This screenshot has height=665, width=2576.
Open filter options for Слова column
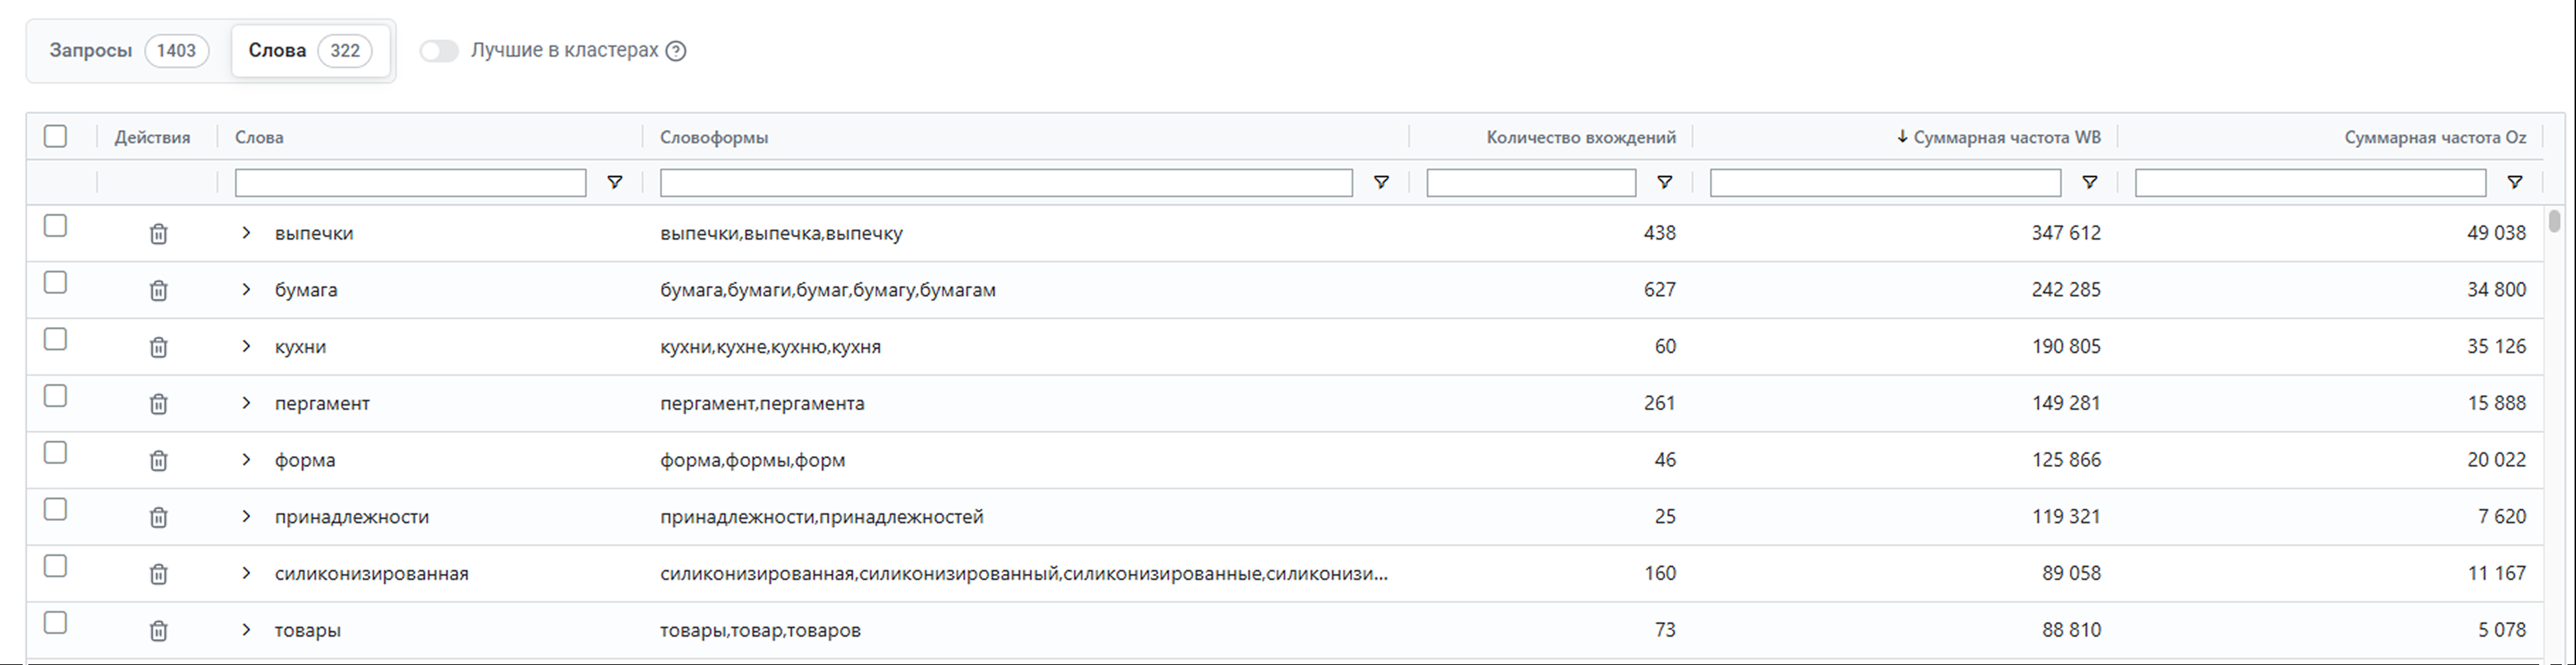pos(615,182)
